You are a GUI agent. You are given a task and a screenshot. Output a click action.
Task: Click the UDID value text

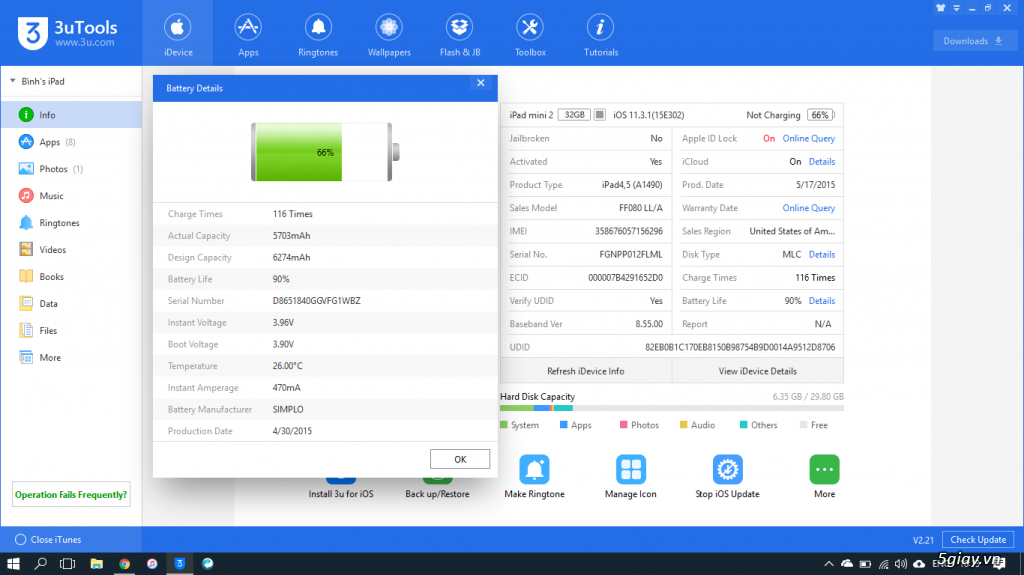pyautogui.click(x=740, y=347)
